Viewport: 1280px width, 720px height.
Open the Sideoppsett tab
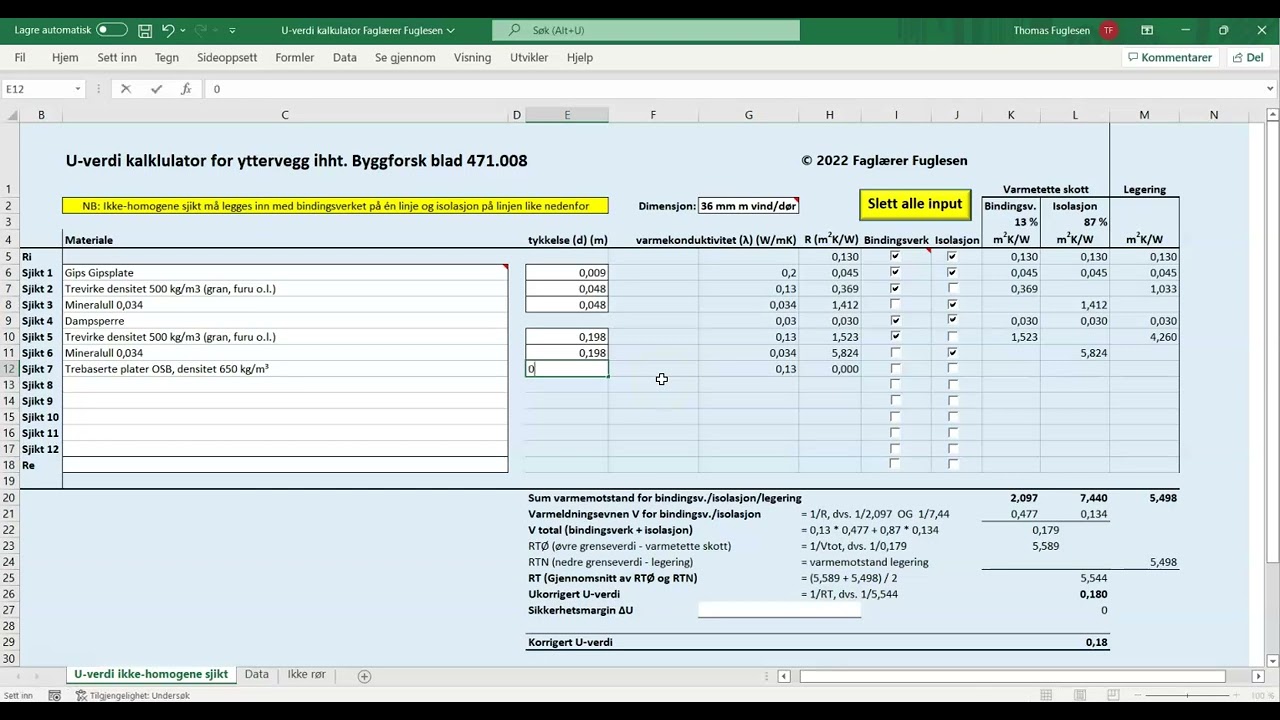227,58
